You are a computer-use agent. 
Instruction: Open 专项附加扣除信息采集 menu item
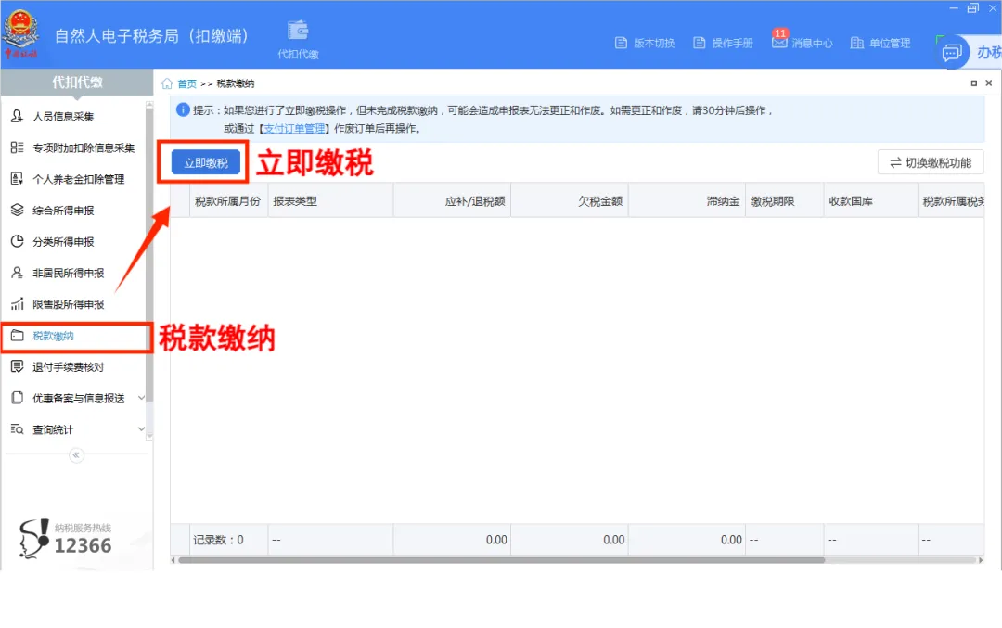pyautogui.click(x=73, y=148)
